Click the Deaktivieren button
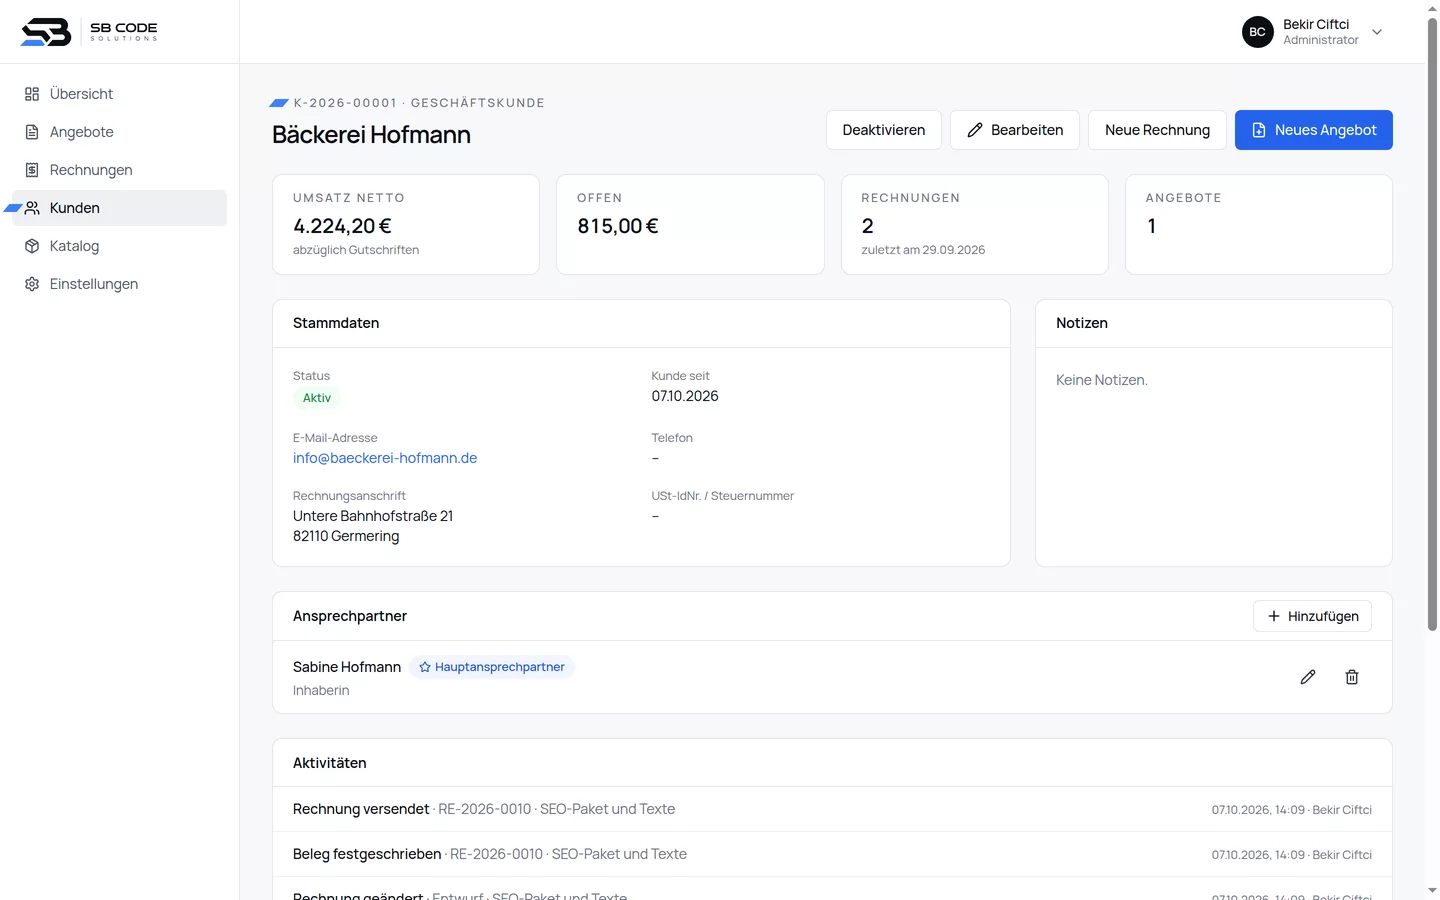This screenshot has width=1440, height=900. coord(884,130)
